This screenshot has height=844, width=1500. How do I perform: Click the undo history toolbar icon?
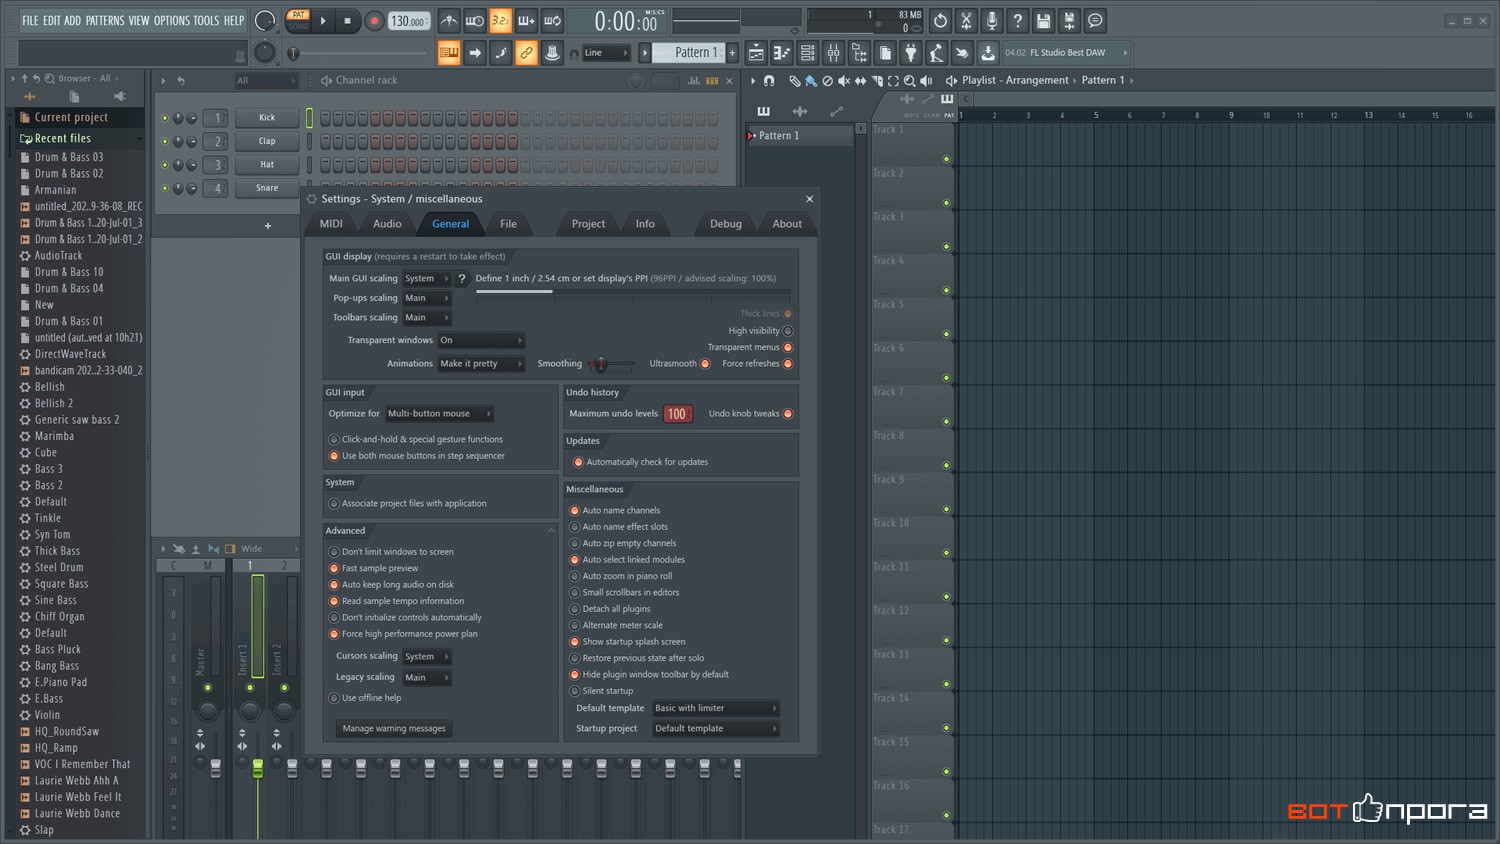pos(940,21)
